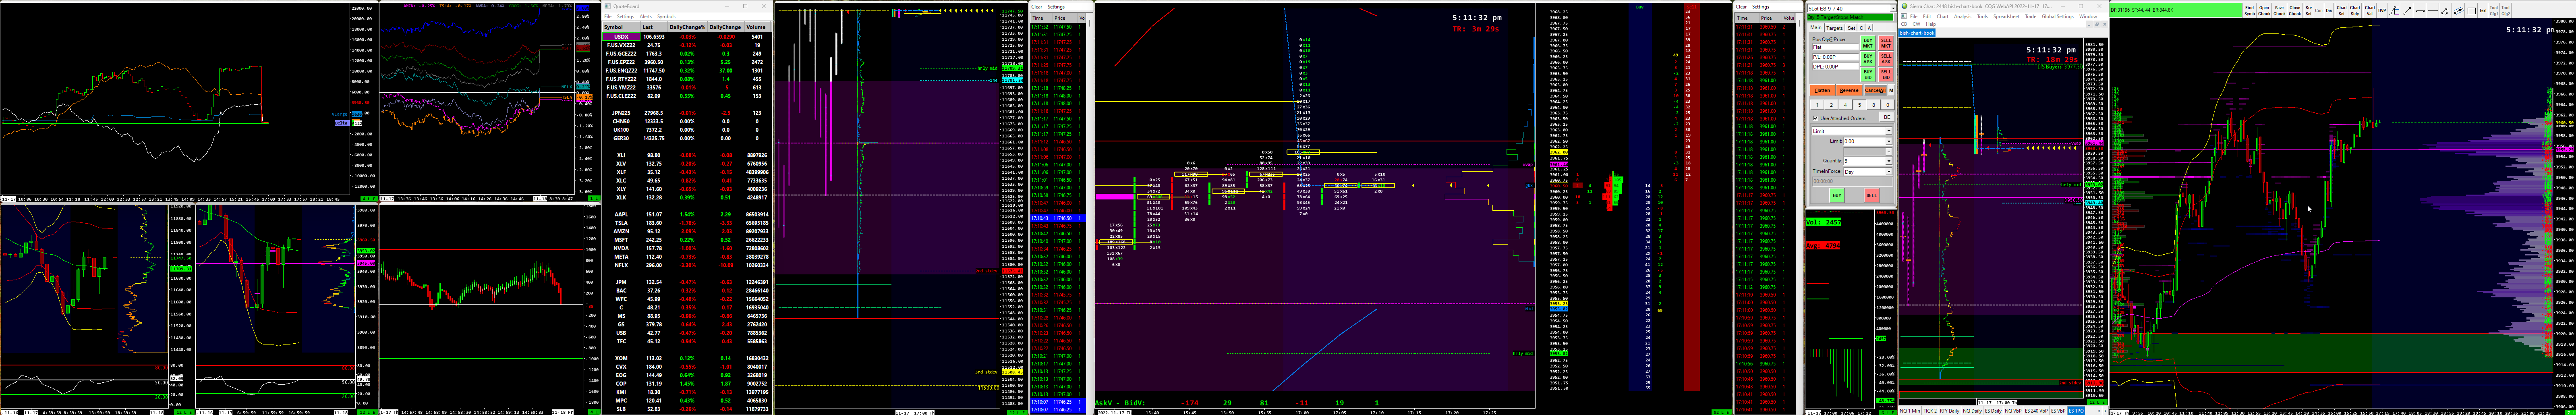Select the plain horizontal line tool
Screen dimensions: 2576x415
tap(2433, 11)
